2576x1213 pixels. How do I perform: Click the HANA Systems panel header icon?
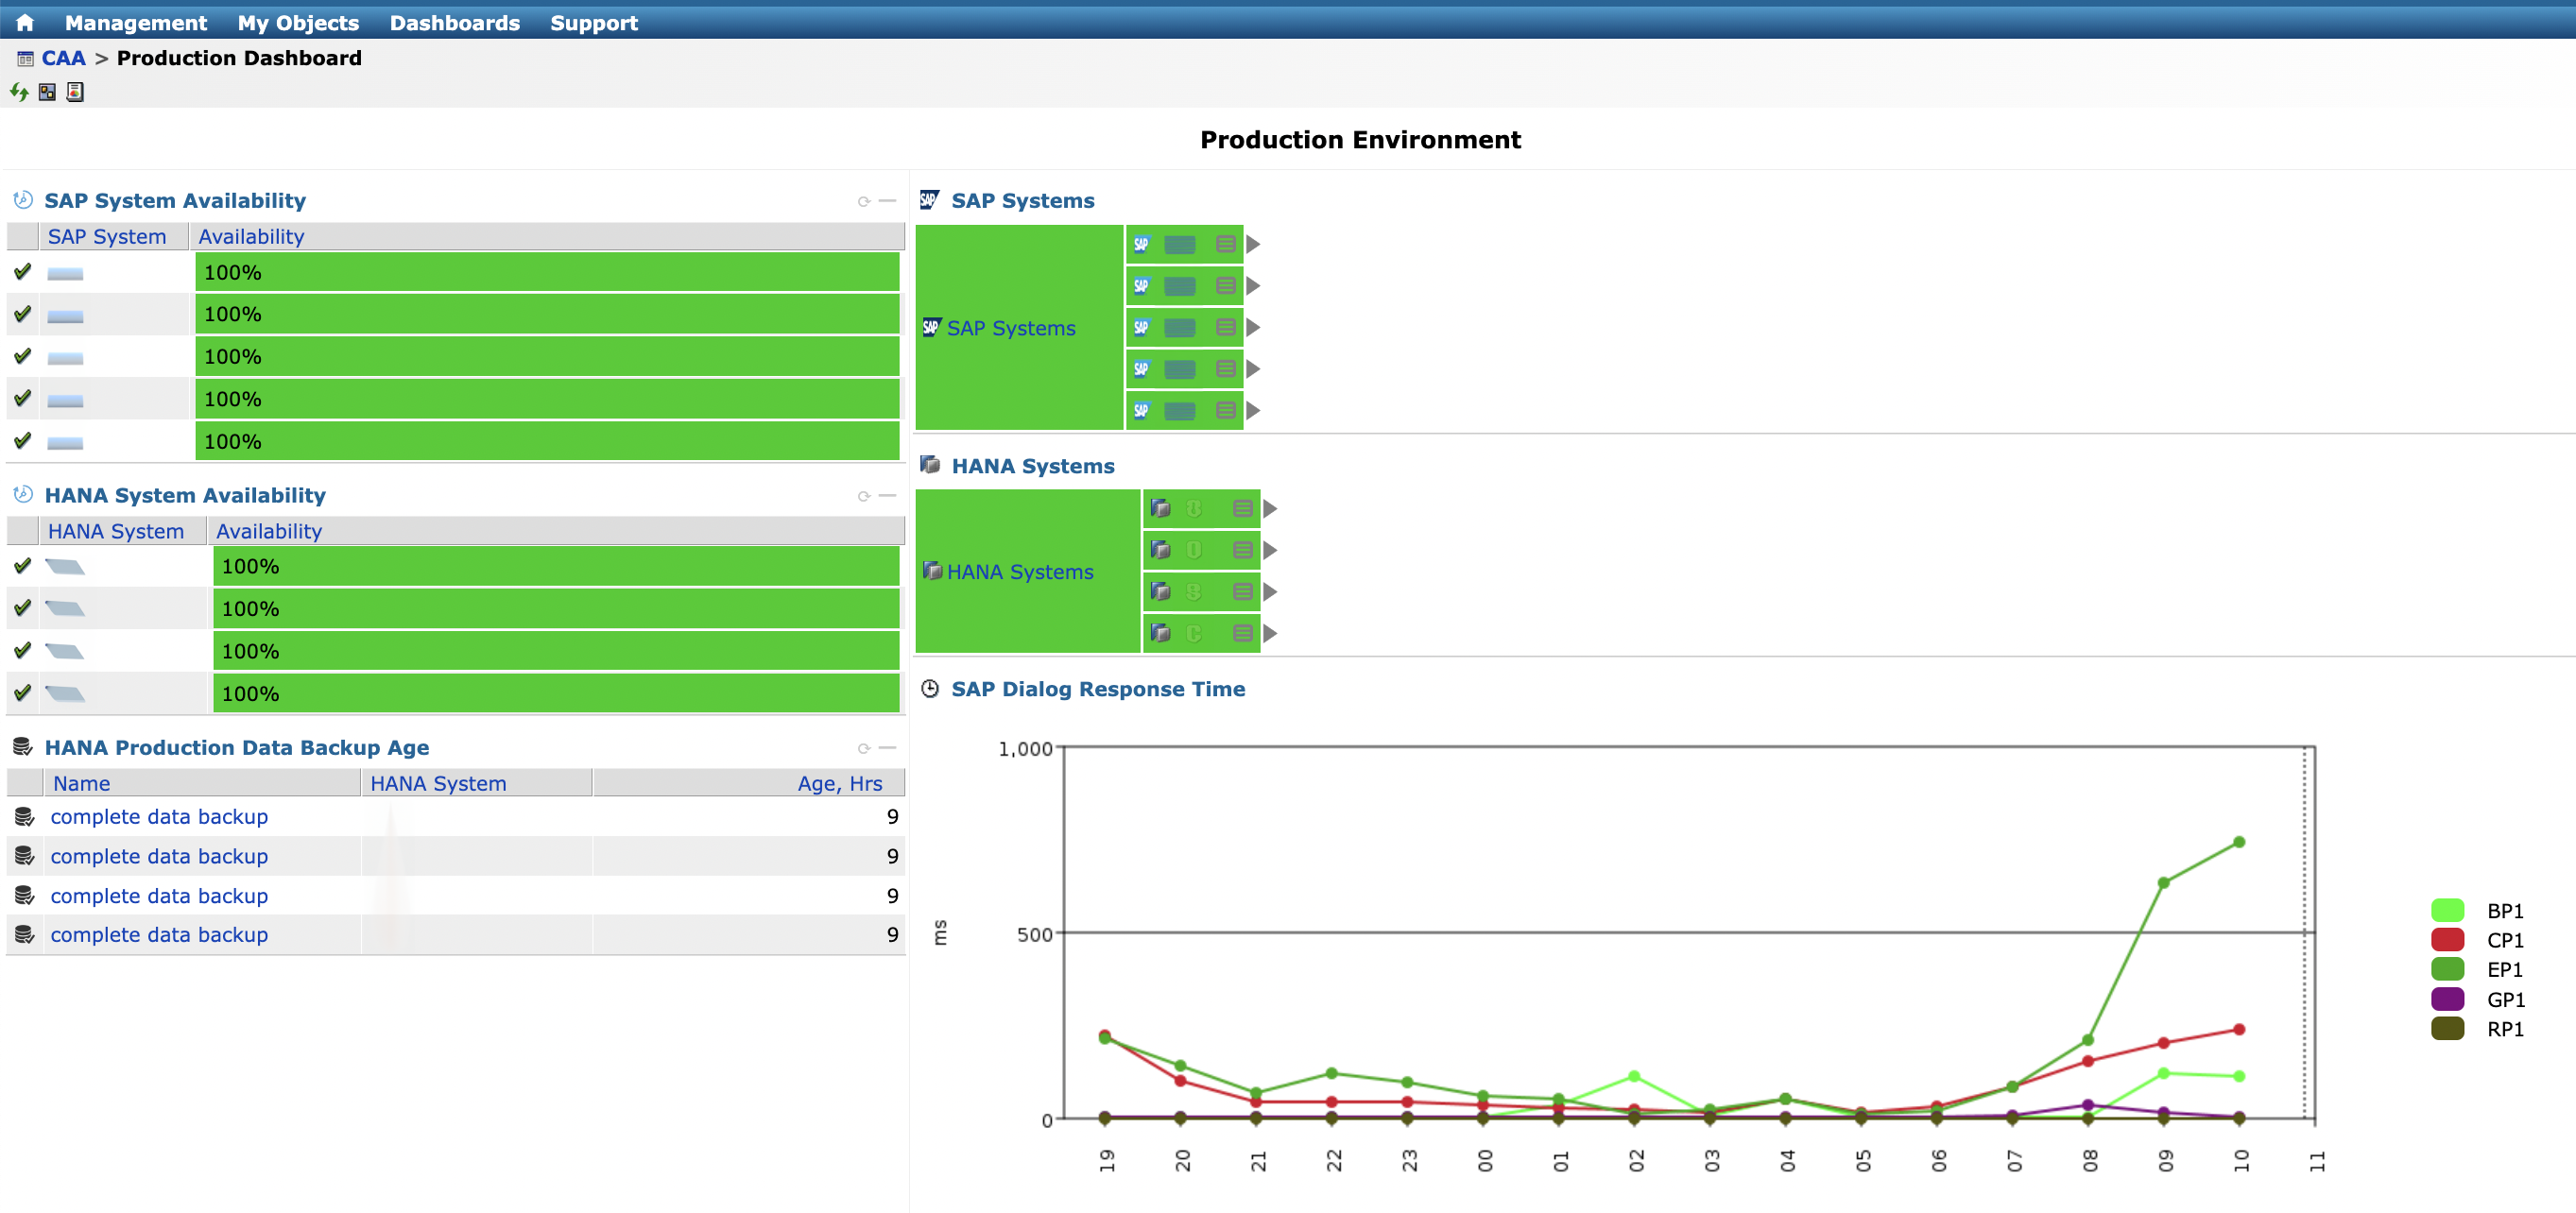coord(930,464)
